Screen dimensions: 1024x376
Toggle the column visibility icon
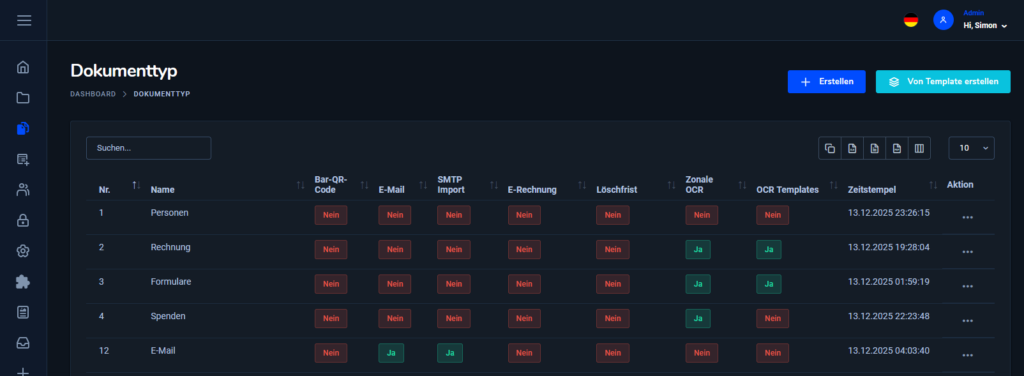[x=919, y=148]
